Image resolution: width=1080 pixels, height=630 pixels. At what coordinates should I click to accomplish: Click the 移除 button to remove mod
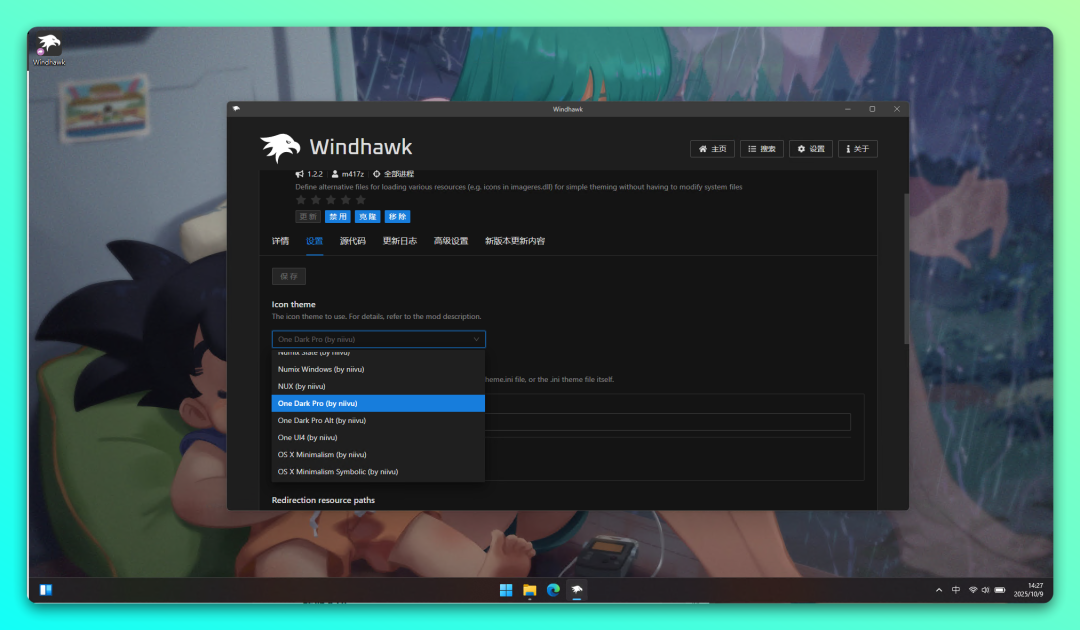[x=397, y=216]
